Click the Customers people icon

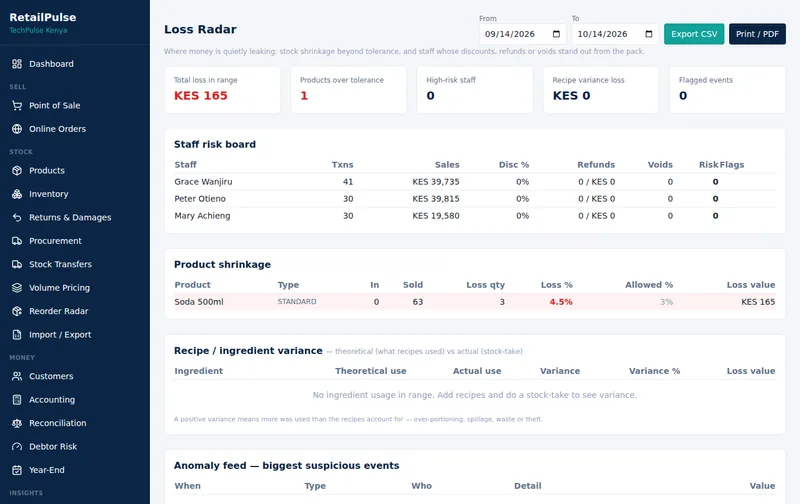click(17, 376)
